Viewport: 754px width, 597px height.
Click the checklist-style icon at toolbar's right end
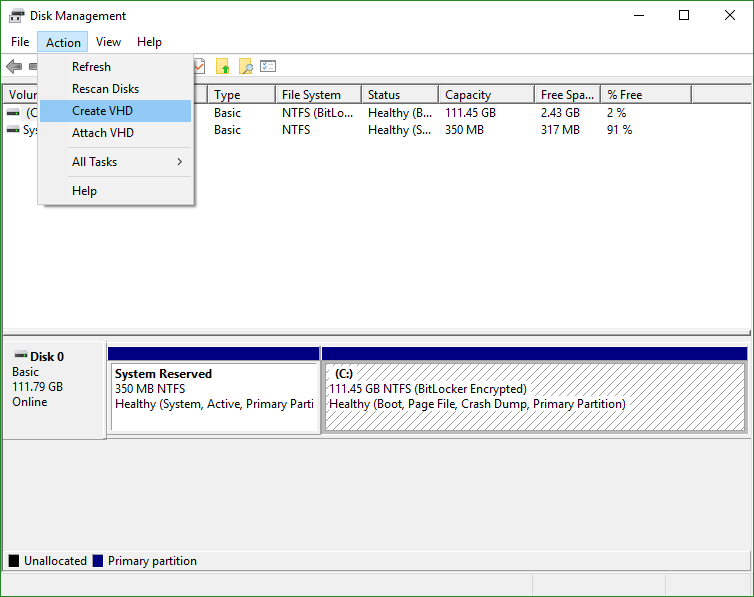268,67
